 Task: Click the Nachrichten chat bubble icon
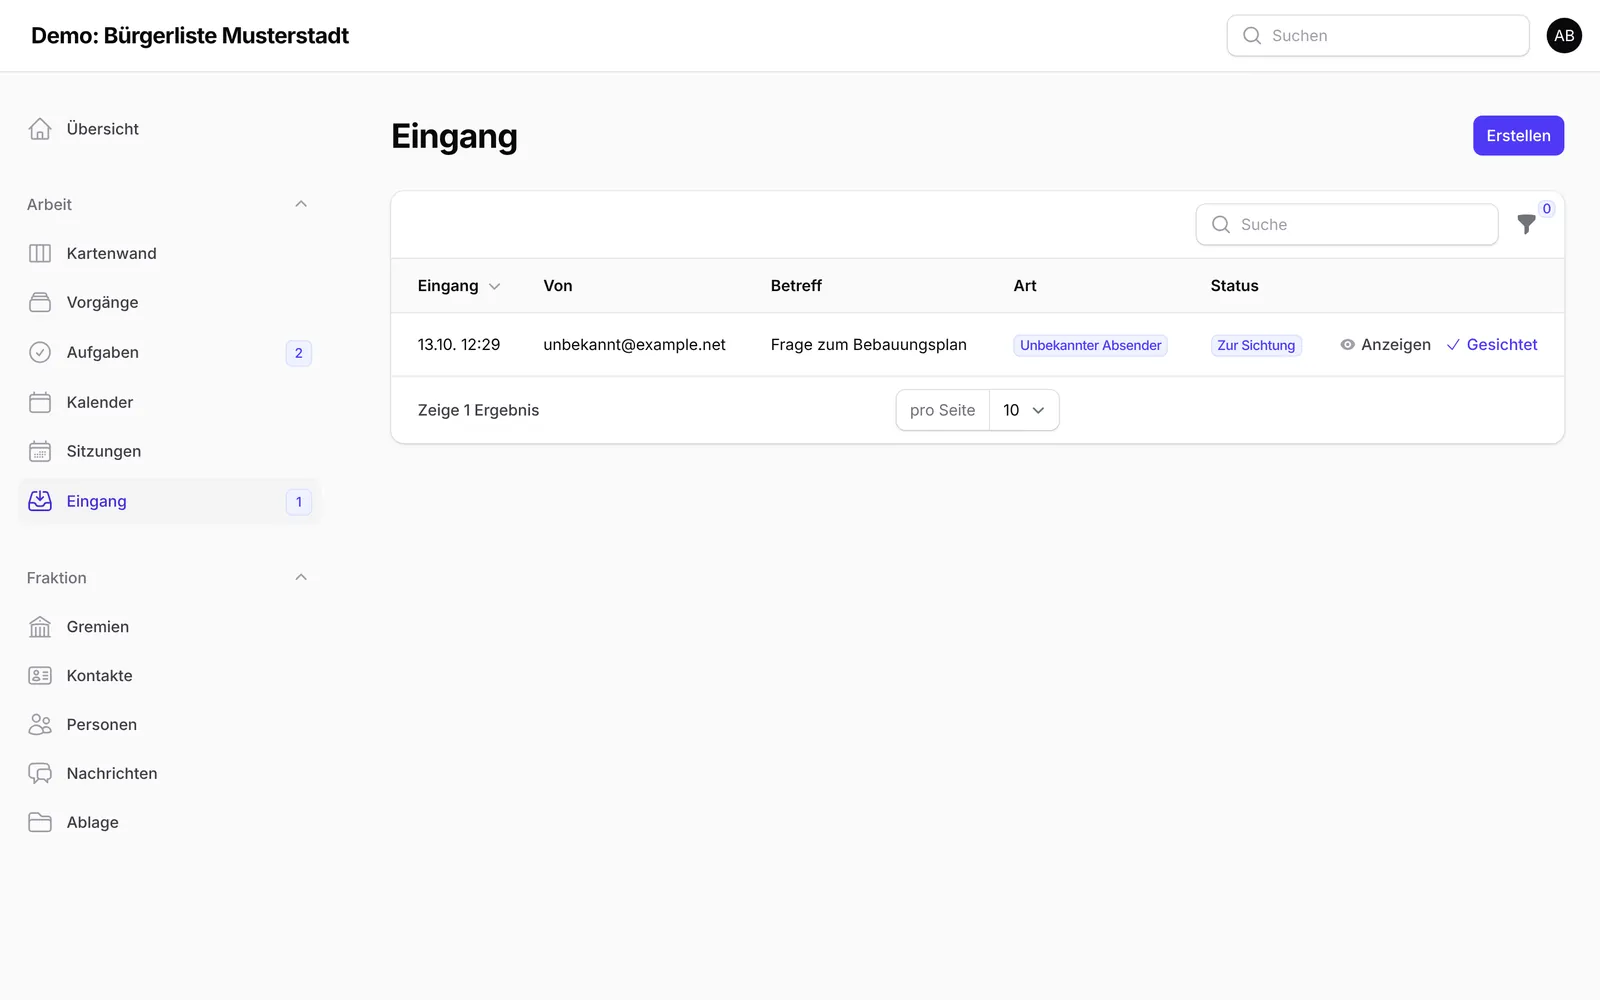40,773
